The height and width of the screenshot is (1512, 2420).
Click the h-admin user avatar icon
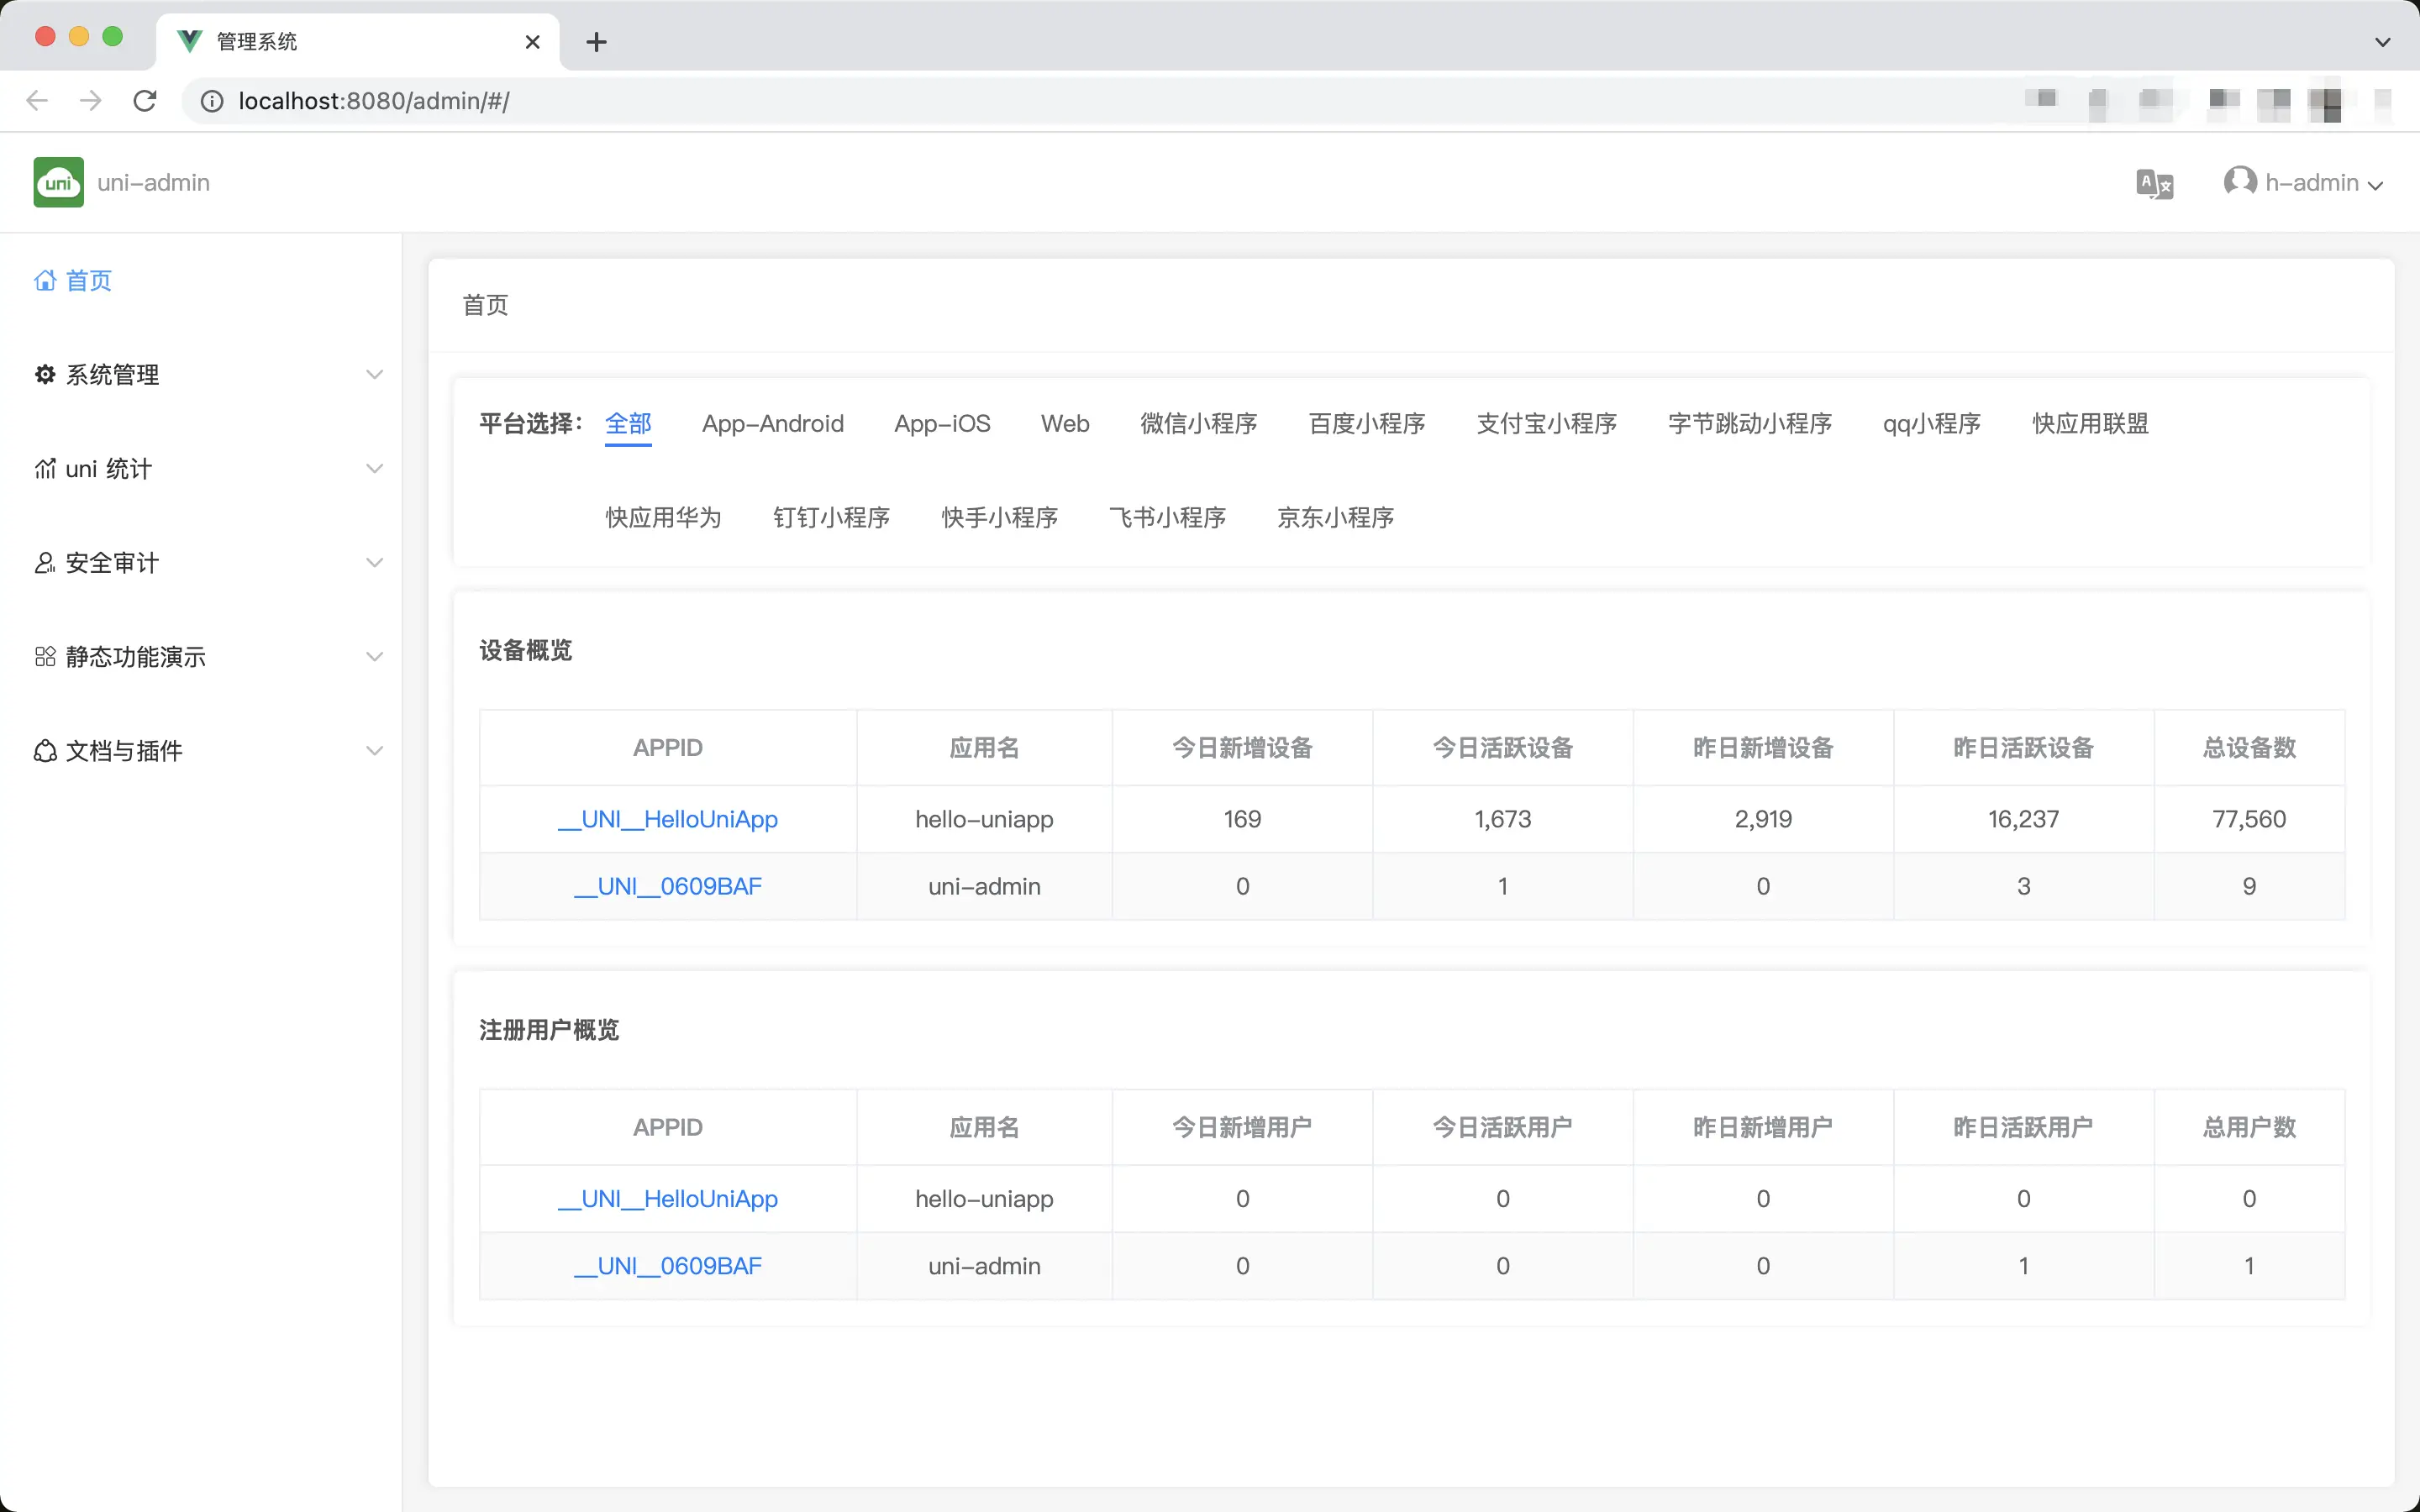tap(2240, 181)
